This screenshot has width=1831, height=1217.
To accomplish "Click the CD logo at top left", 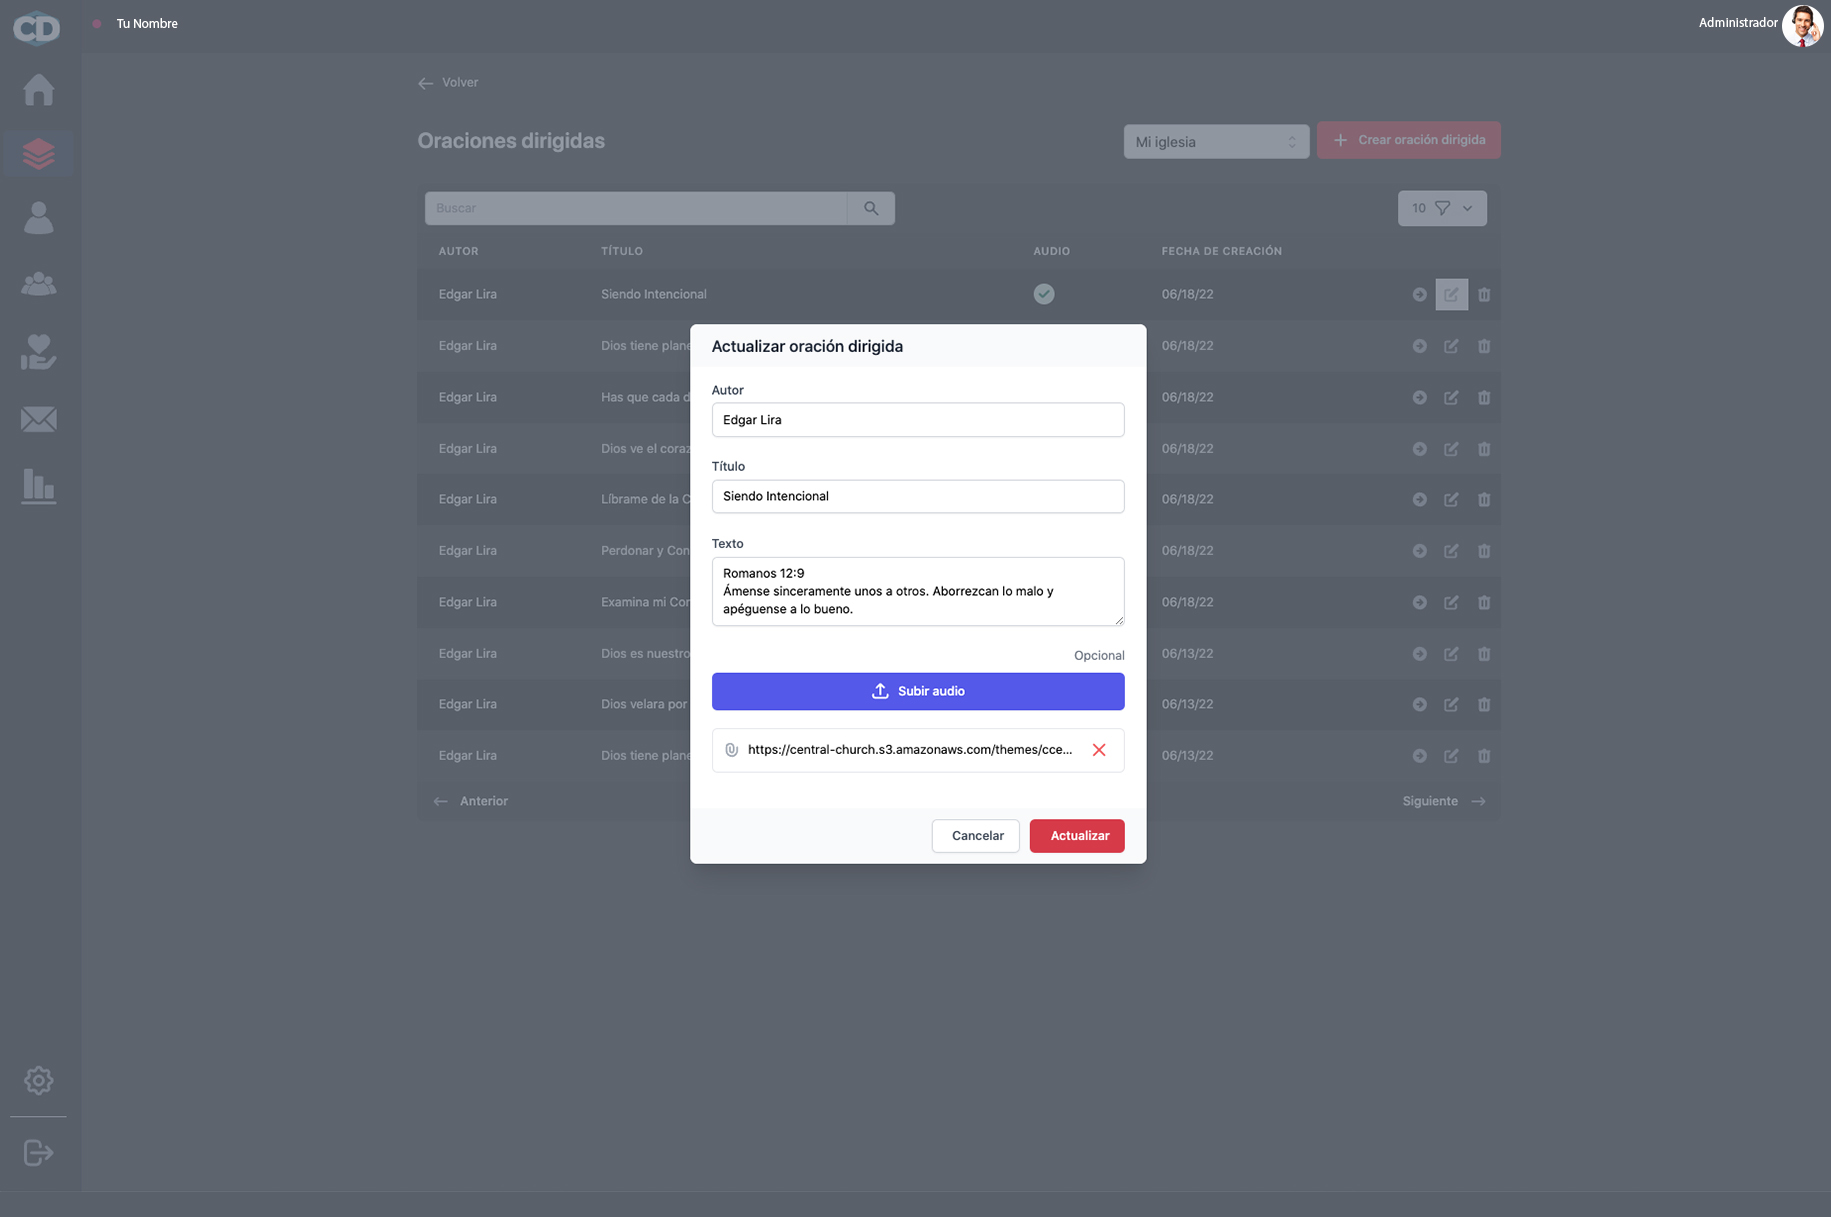I will [37, 27].
